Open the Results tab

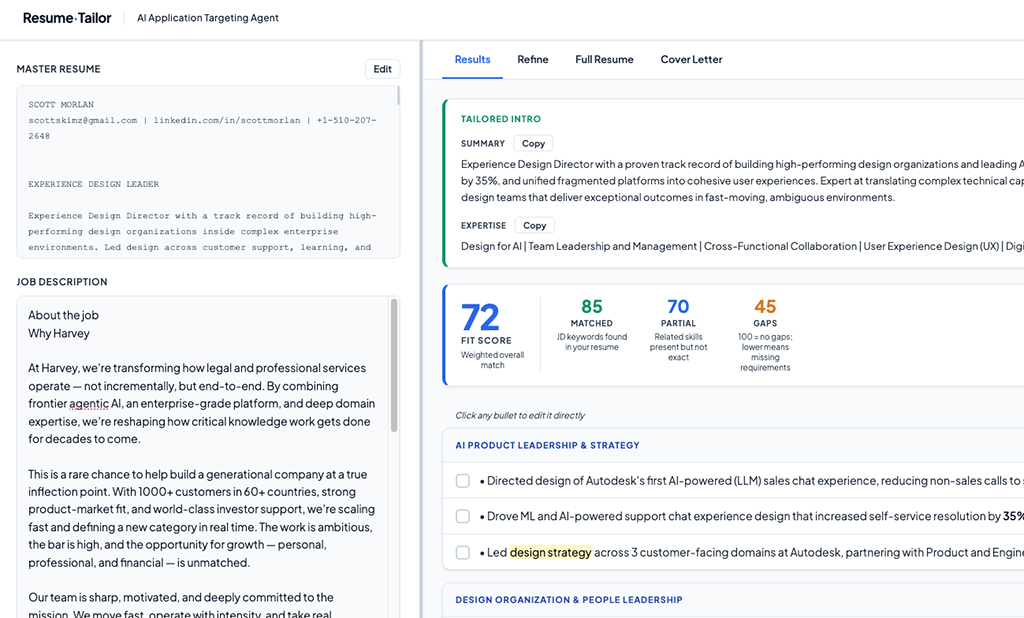(472, 59)
